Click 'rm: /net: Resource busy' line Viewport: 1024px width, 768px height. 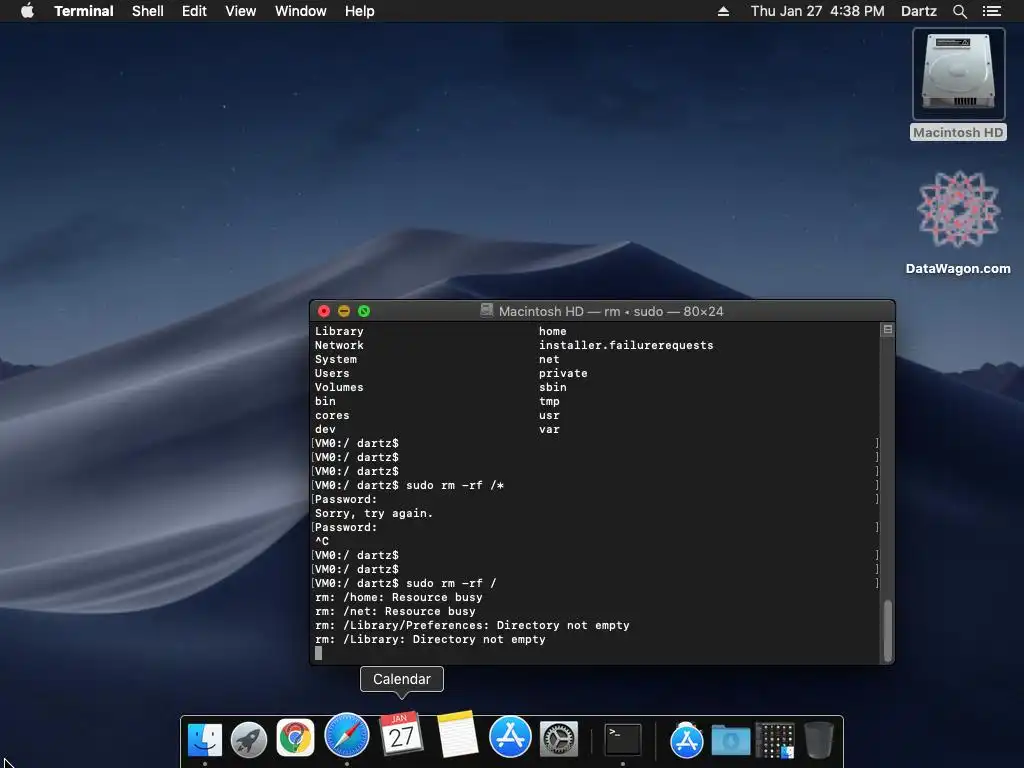[x=395, y=611]
